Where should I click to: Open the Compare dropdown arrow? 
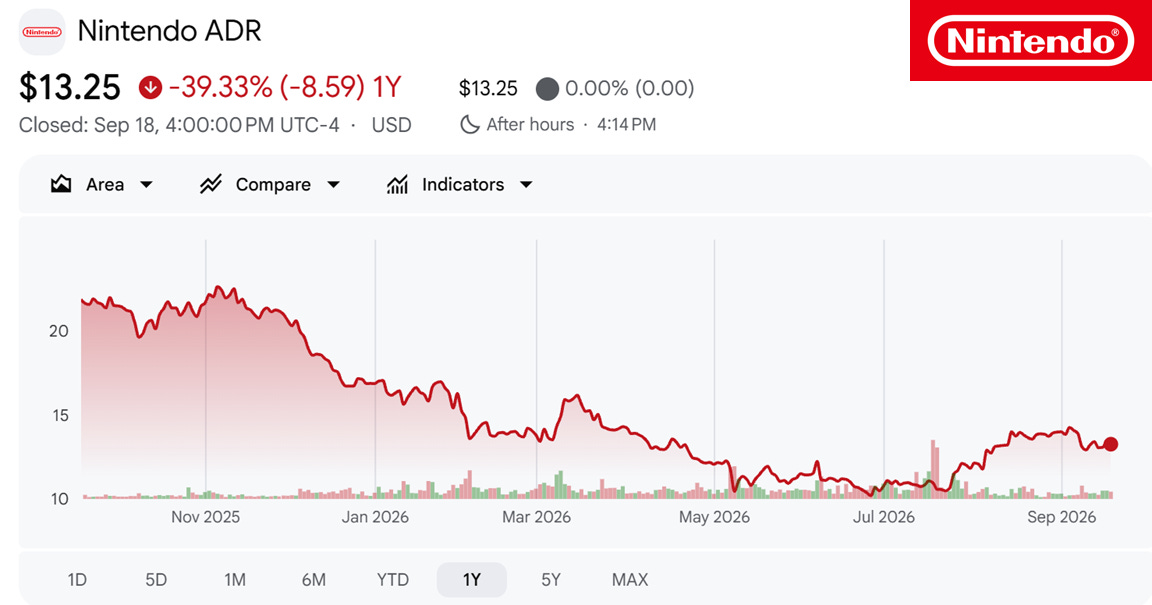click(x=334, y=185)
